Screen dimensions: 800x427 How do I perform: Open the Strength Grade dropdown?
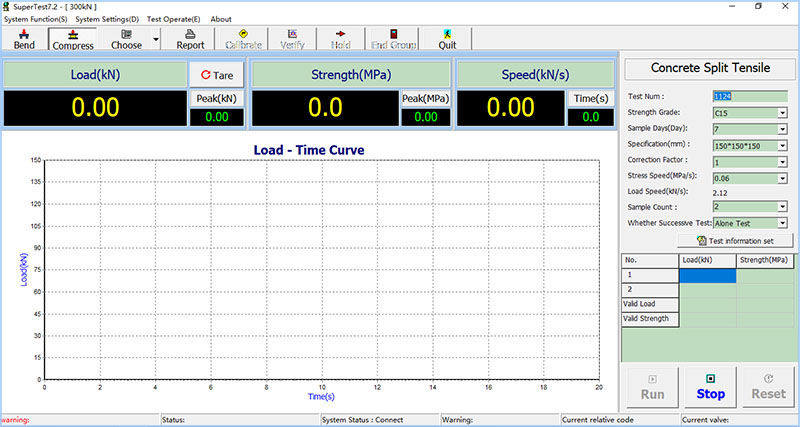point(782,113)
